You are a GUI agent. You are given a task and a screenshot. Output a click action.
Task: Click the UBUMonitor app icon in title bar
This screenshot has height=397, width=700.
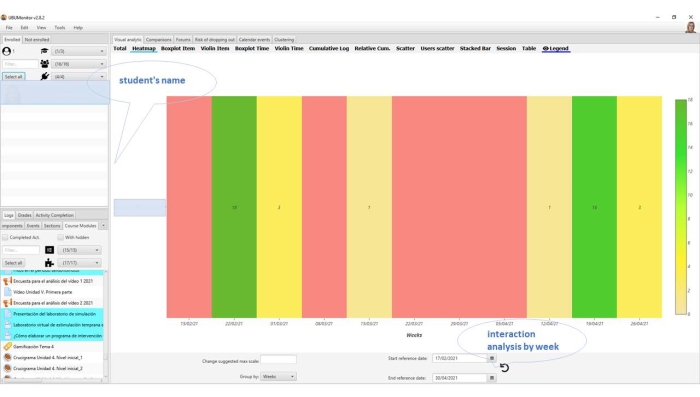pos(4,17)
